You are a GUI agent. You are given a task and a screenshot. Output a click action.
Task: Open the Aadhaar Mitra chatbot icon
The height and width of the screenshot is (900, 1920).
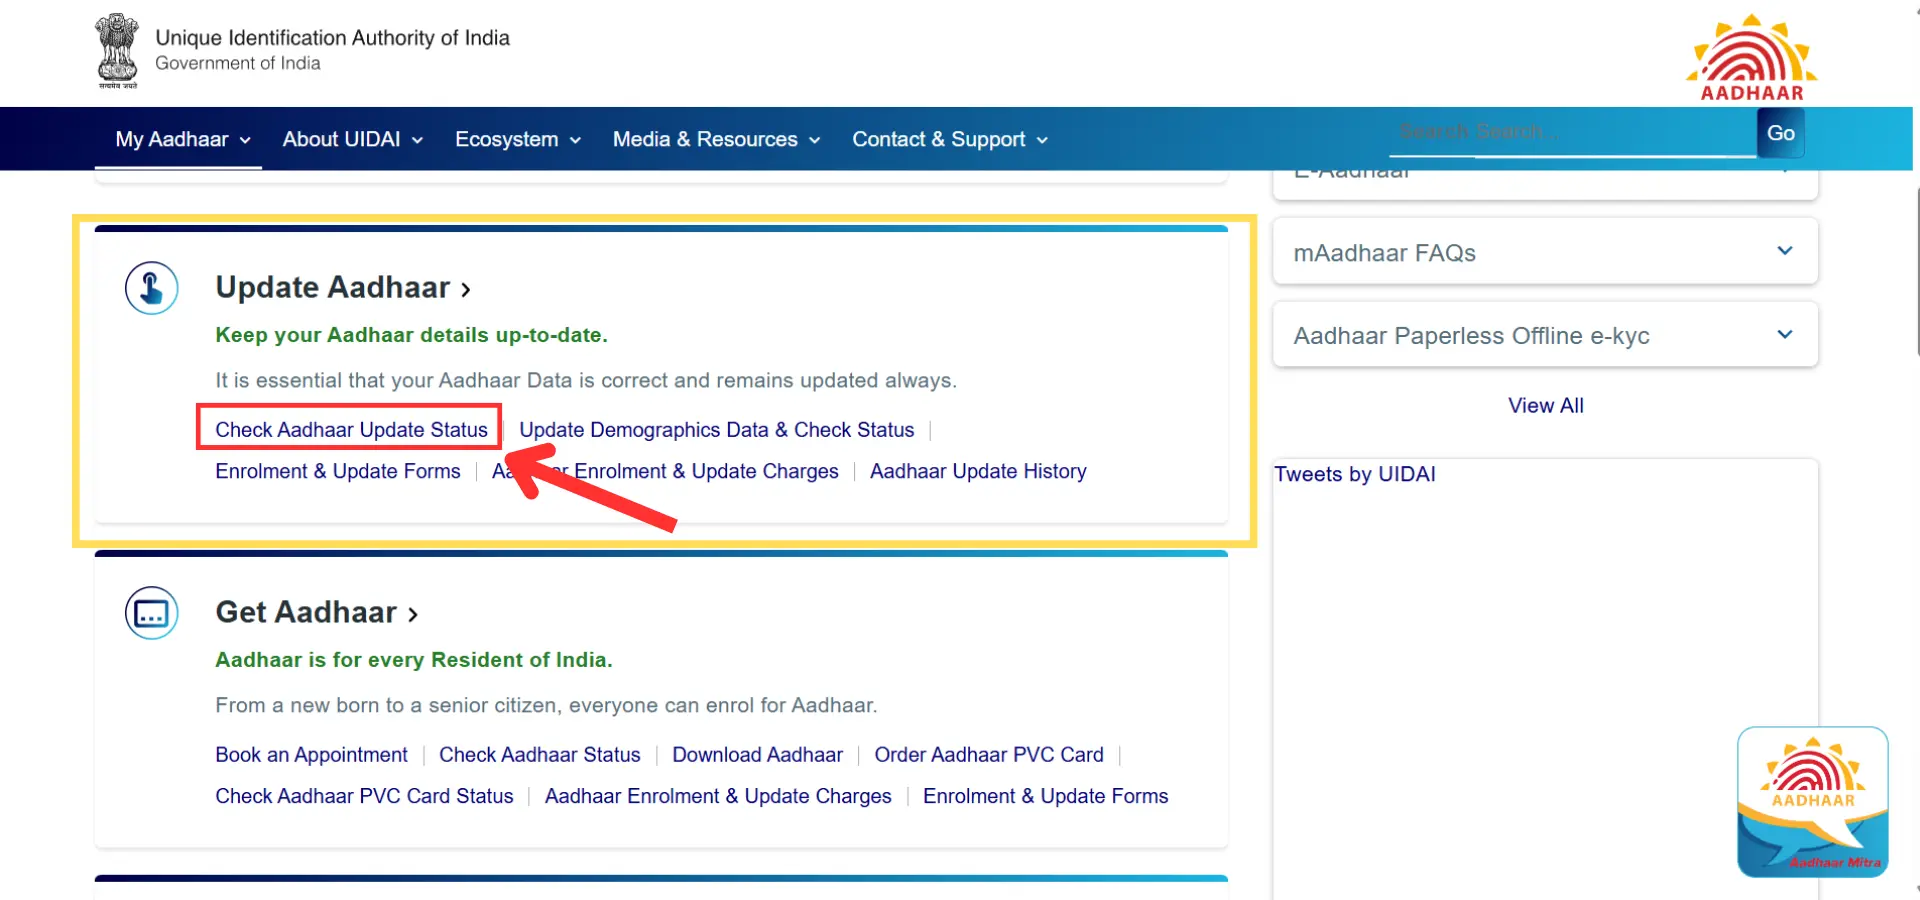tap(1813, 802)
